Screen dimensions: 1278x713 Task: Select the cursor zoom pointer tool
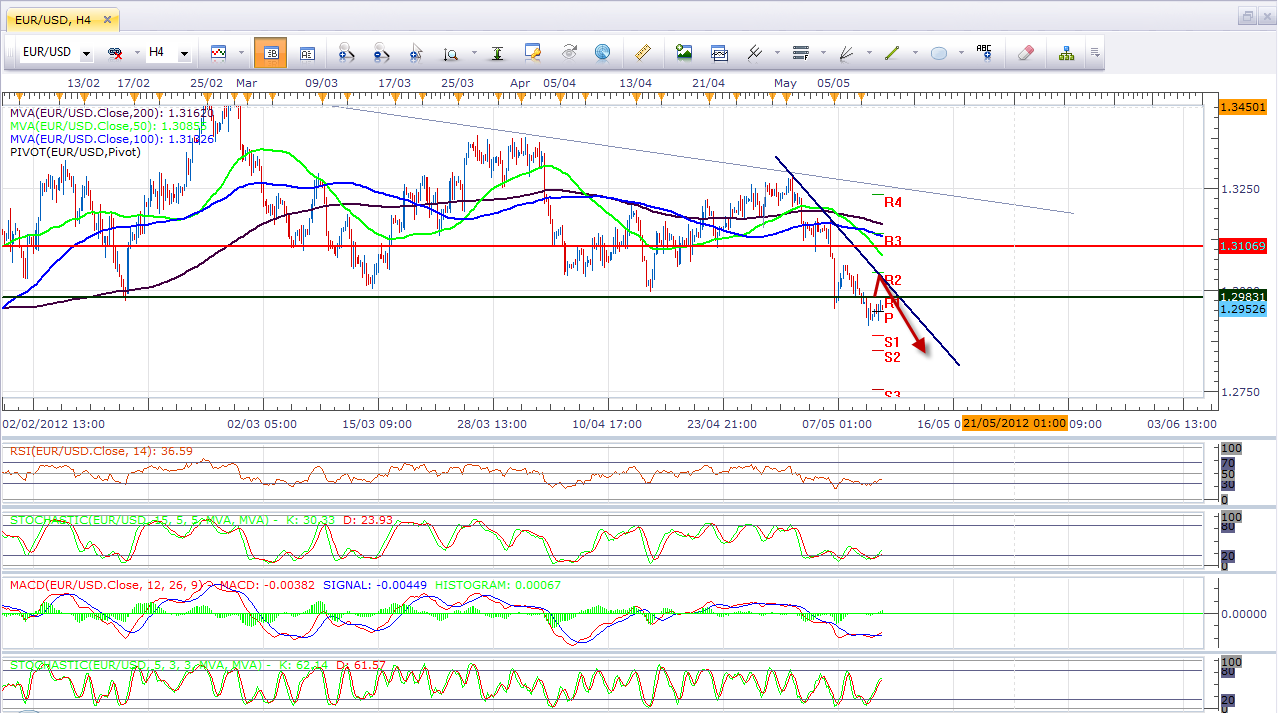pyautogui.click(x=417, y=52)
